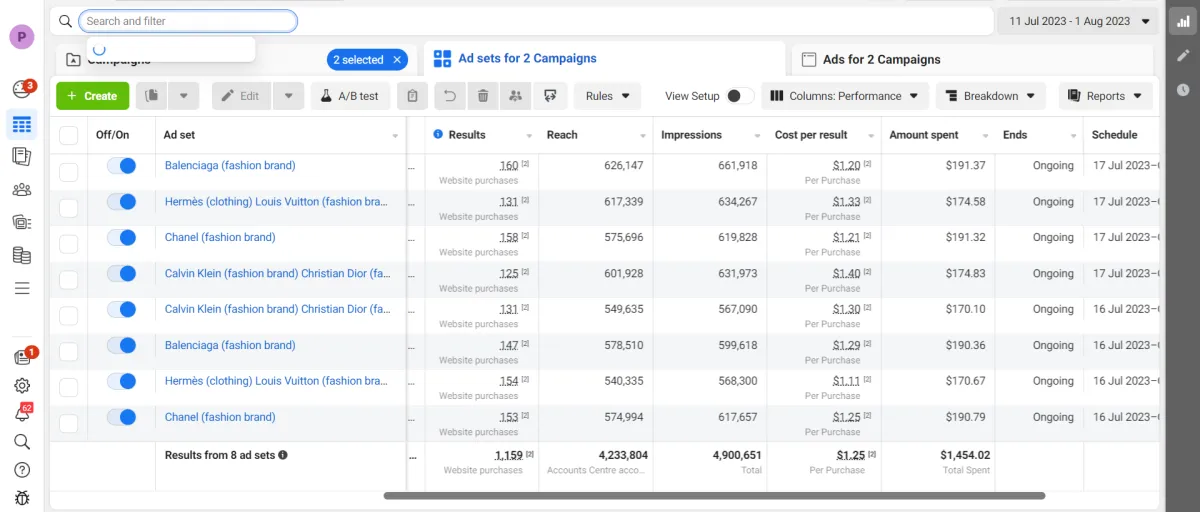Open the settings gear in sidebar
The height and width of the screenshot is (512, 1200).
(22, 385)
